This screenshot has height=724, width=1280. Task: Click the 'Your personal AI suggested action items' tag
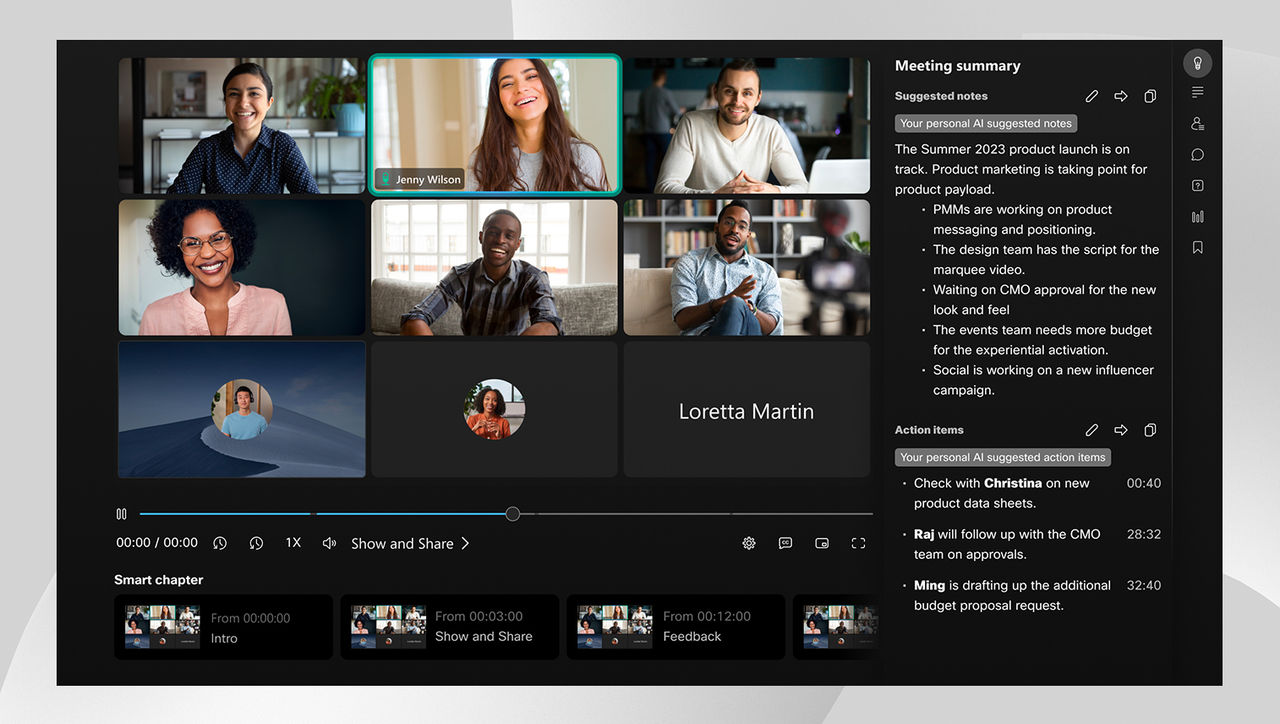point(1003,457)
